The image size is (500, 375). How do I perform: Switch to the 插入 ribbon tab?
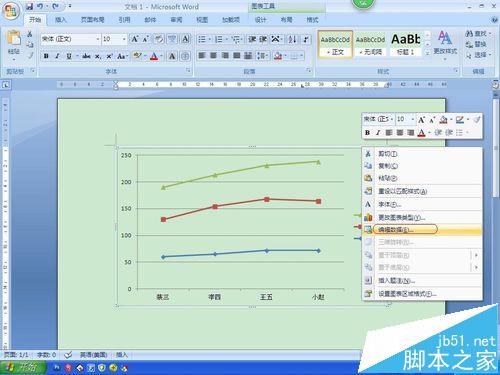[x=61, y=20]
